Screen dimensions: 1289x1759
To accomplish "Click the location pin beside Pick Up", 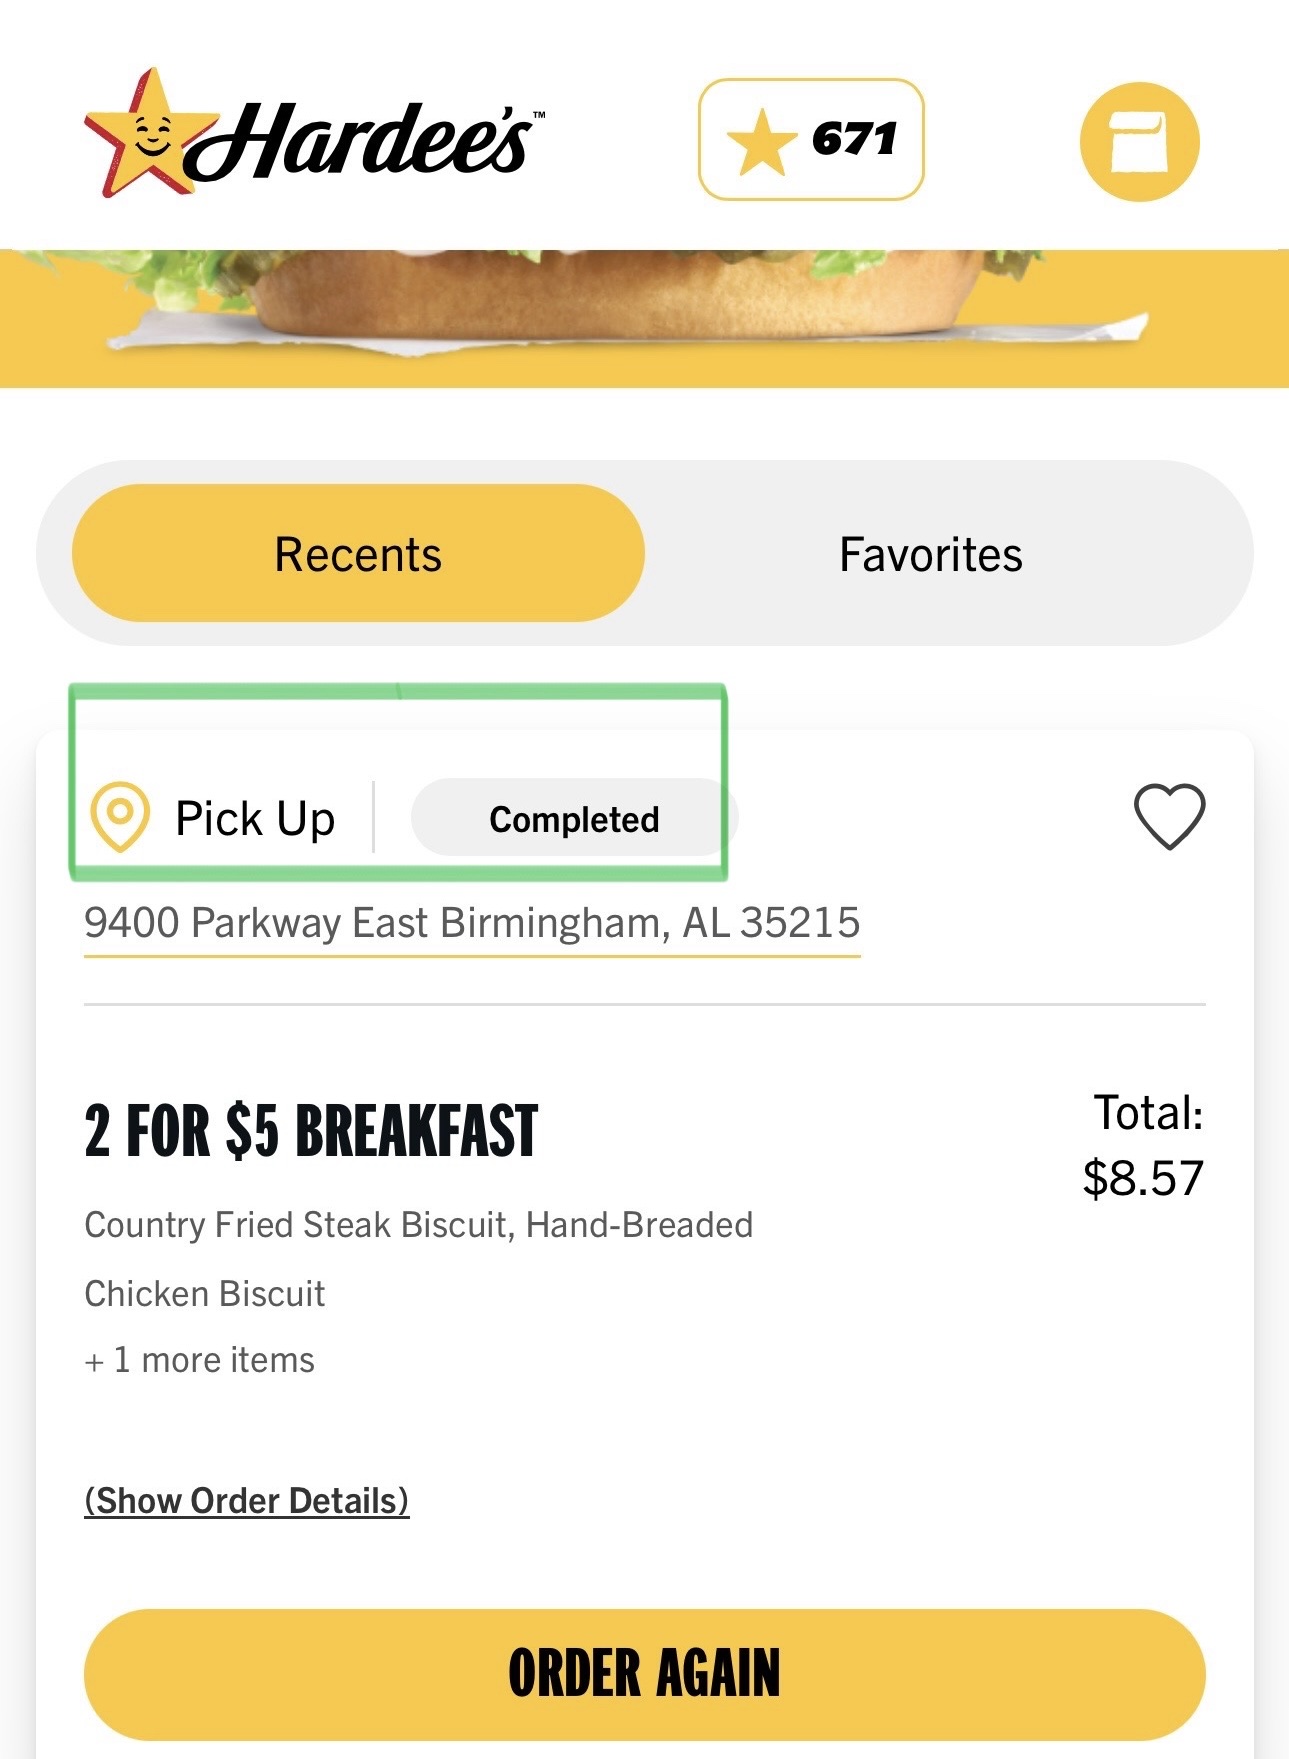I will pos(120,816).
